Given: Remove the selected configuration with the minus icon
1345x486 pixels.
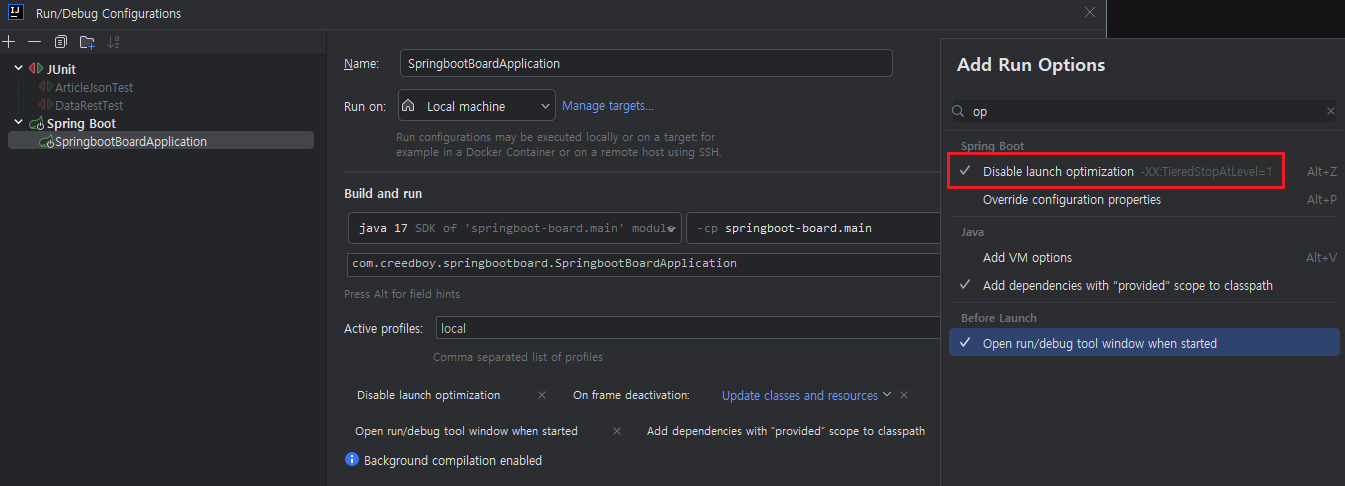Looking at the screenshot, I should click(x=35, y=42).
